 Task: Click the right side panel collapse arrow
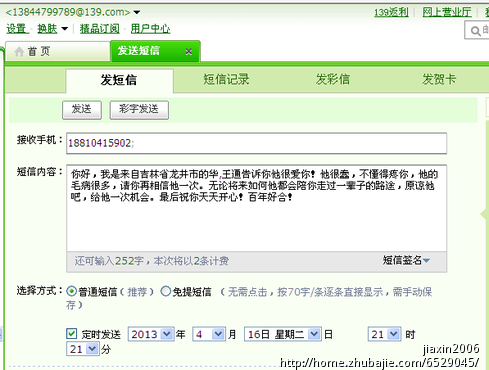click(x=484, y=214)
